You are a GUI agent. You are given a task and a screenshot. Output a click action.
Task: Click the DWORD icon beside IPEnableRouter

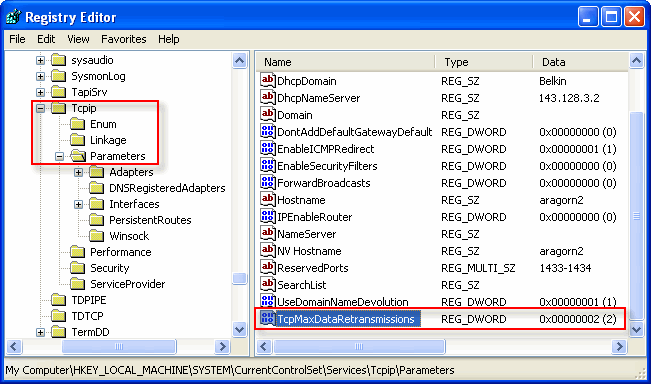coord(268,216)
